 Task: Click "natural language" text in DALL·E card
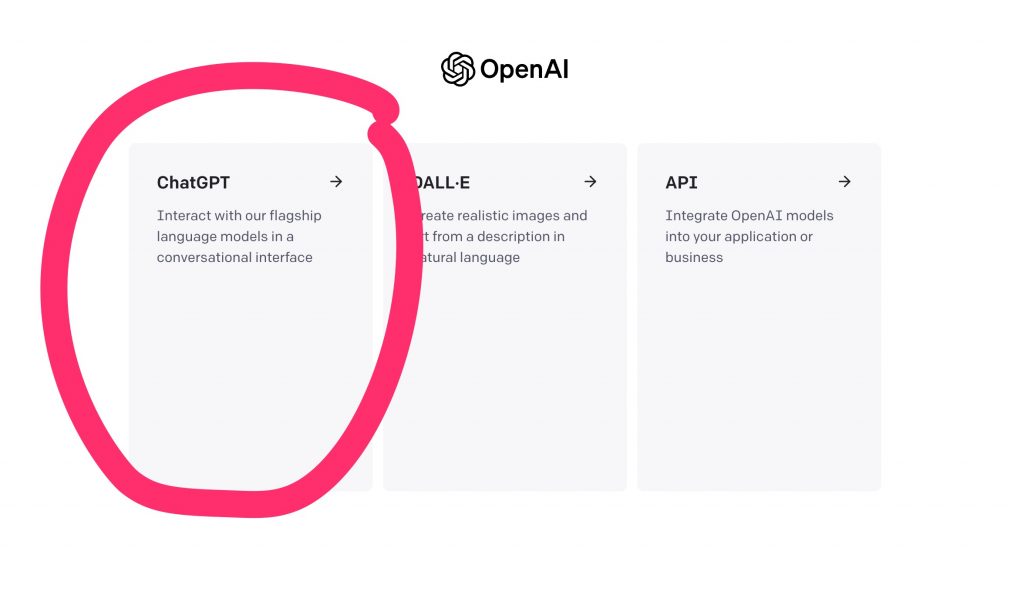470,258
